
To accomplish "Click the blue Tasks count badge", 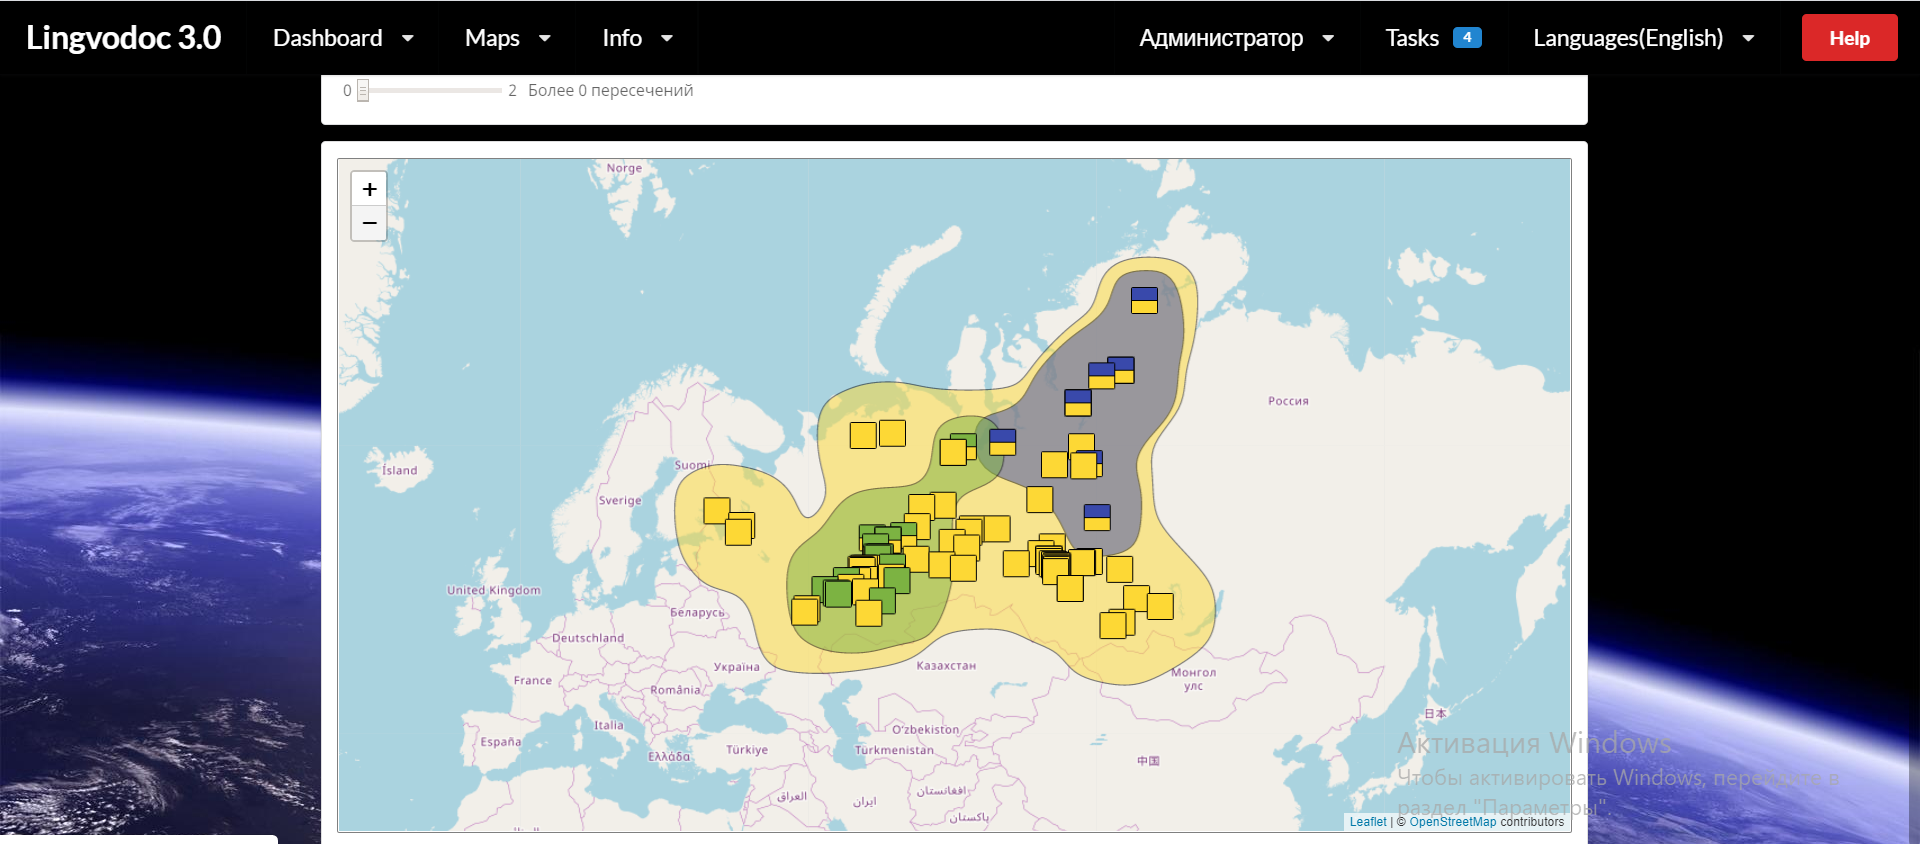I will click(x=1467, y=38).
